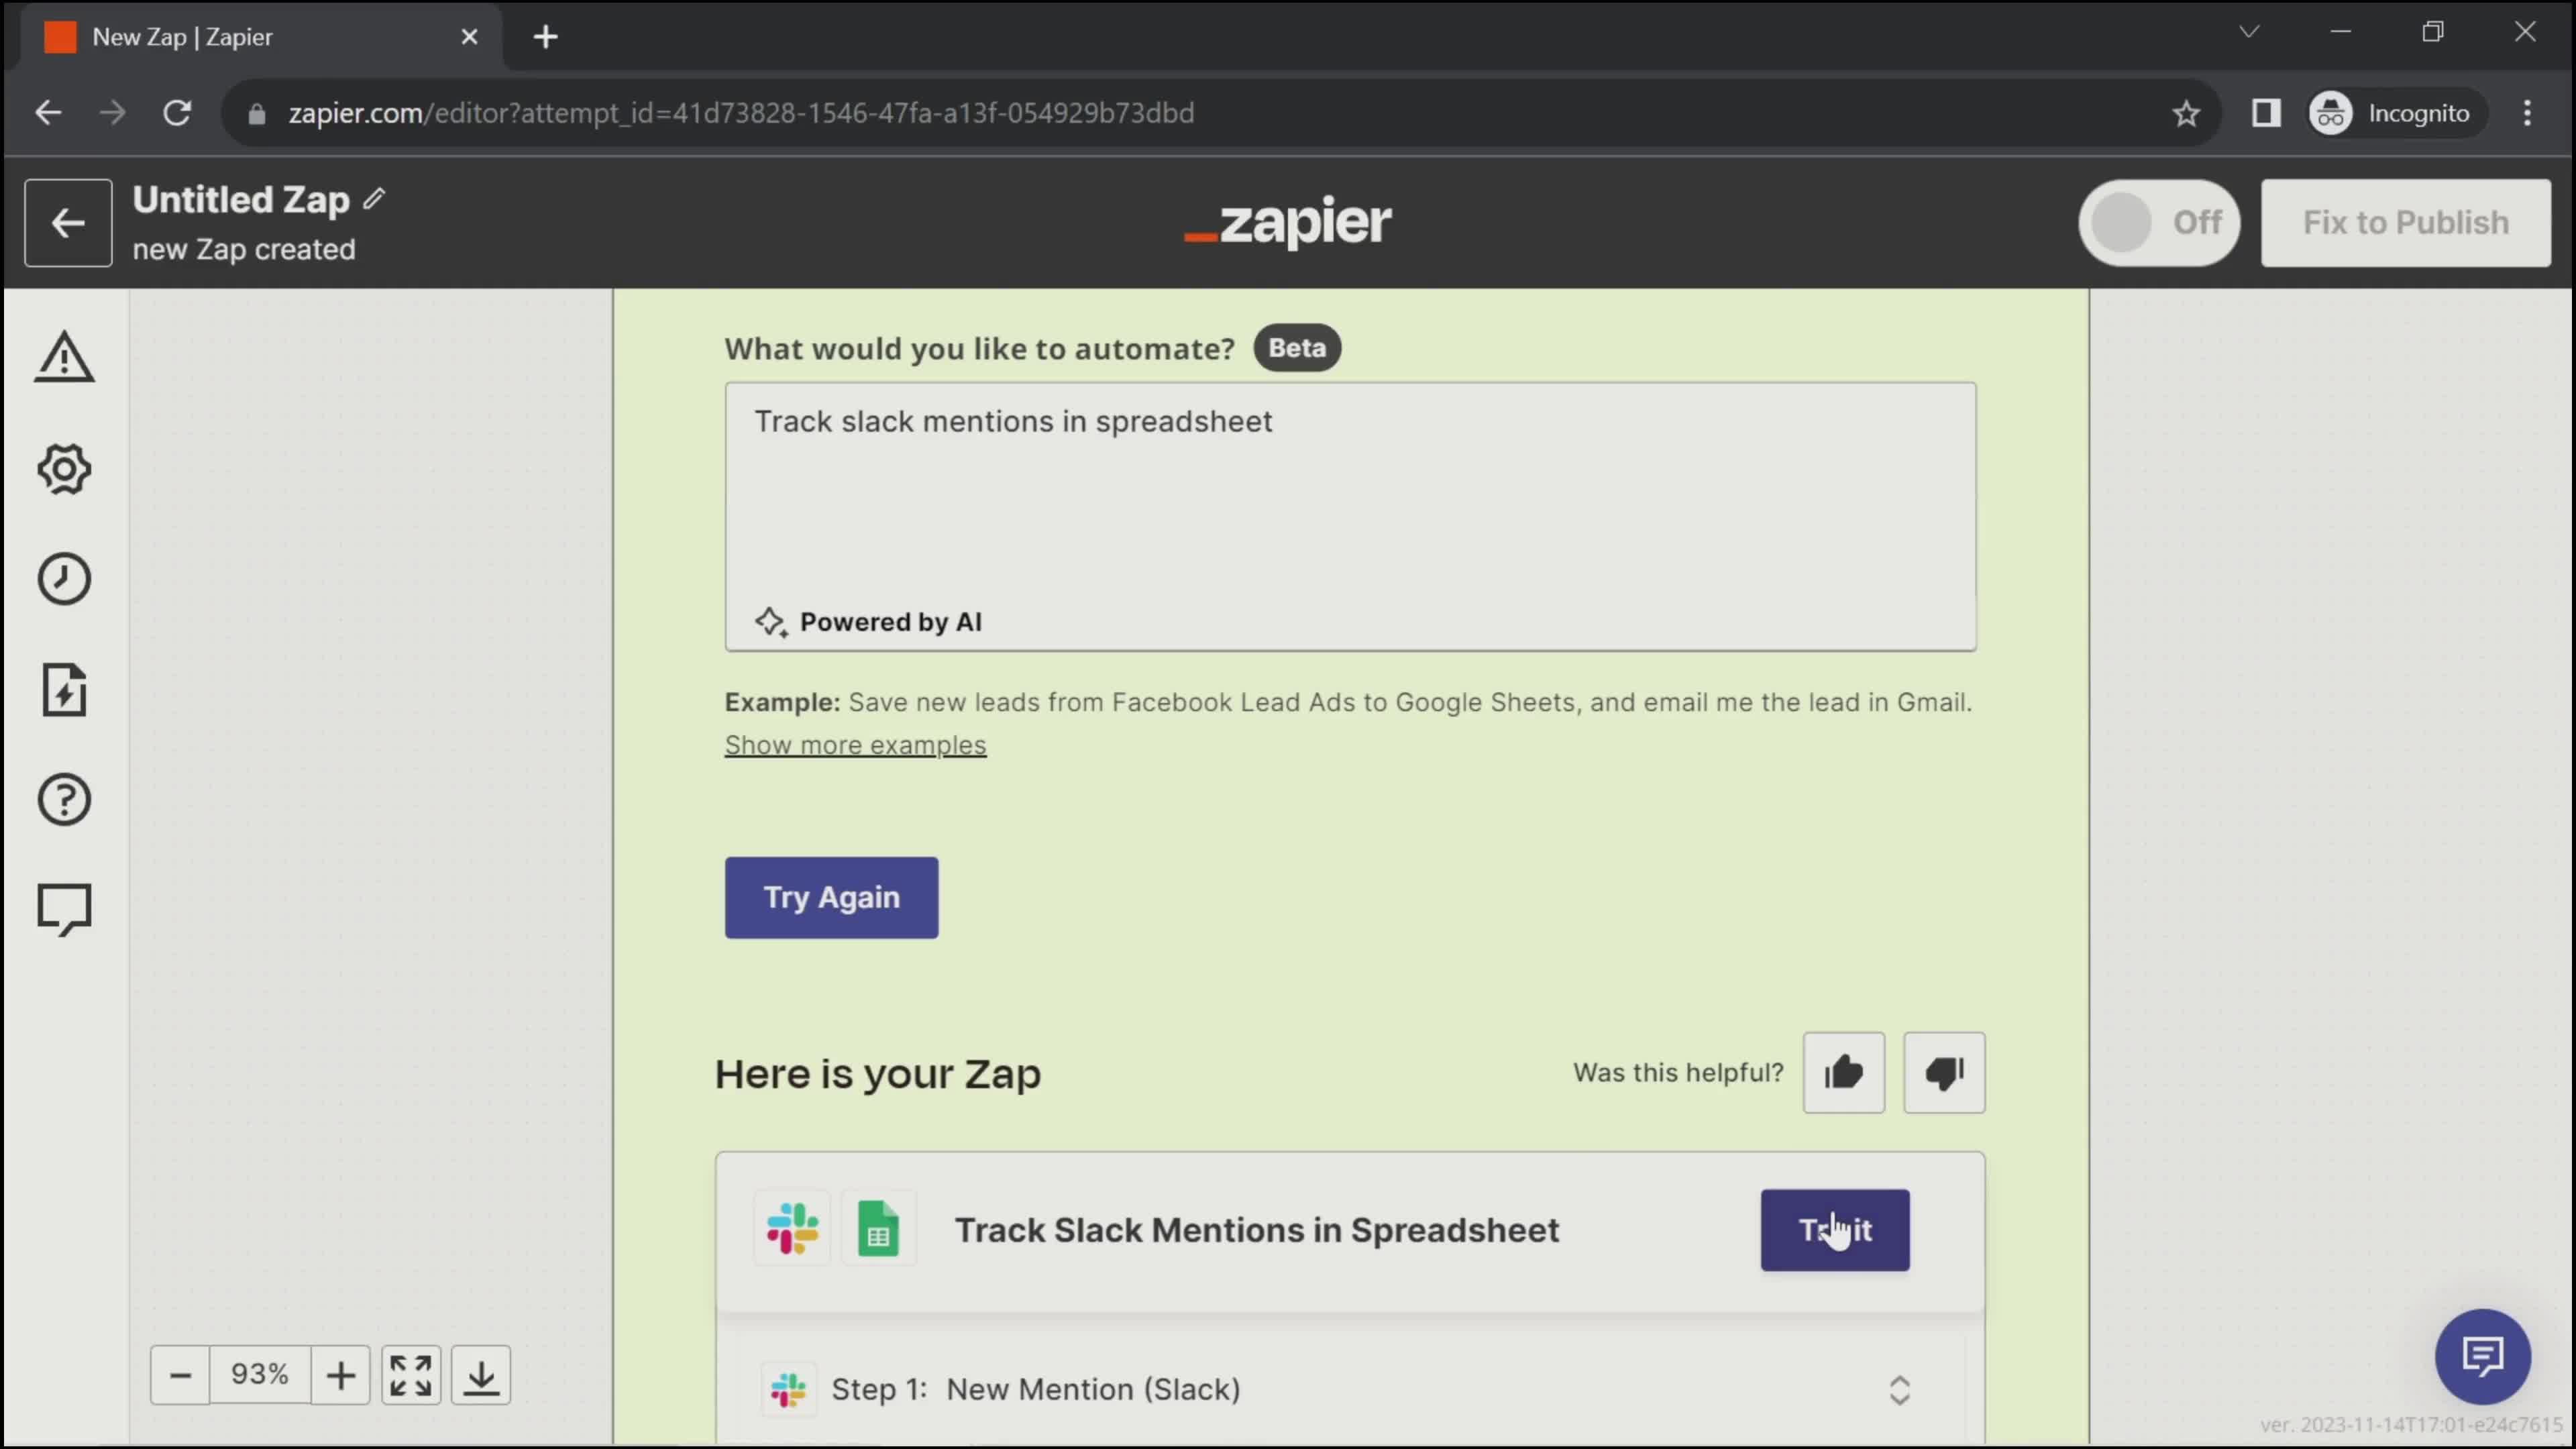The height and width of the screenshot is (1449, 2576).
Task: Click the Use it button on Zap card
Action: tap(1837, 1230)
